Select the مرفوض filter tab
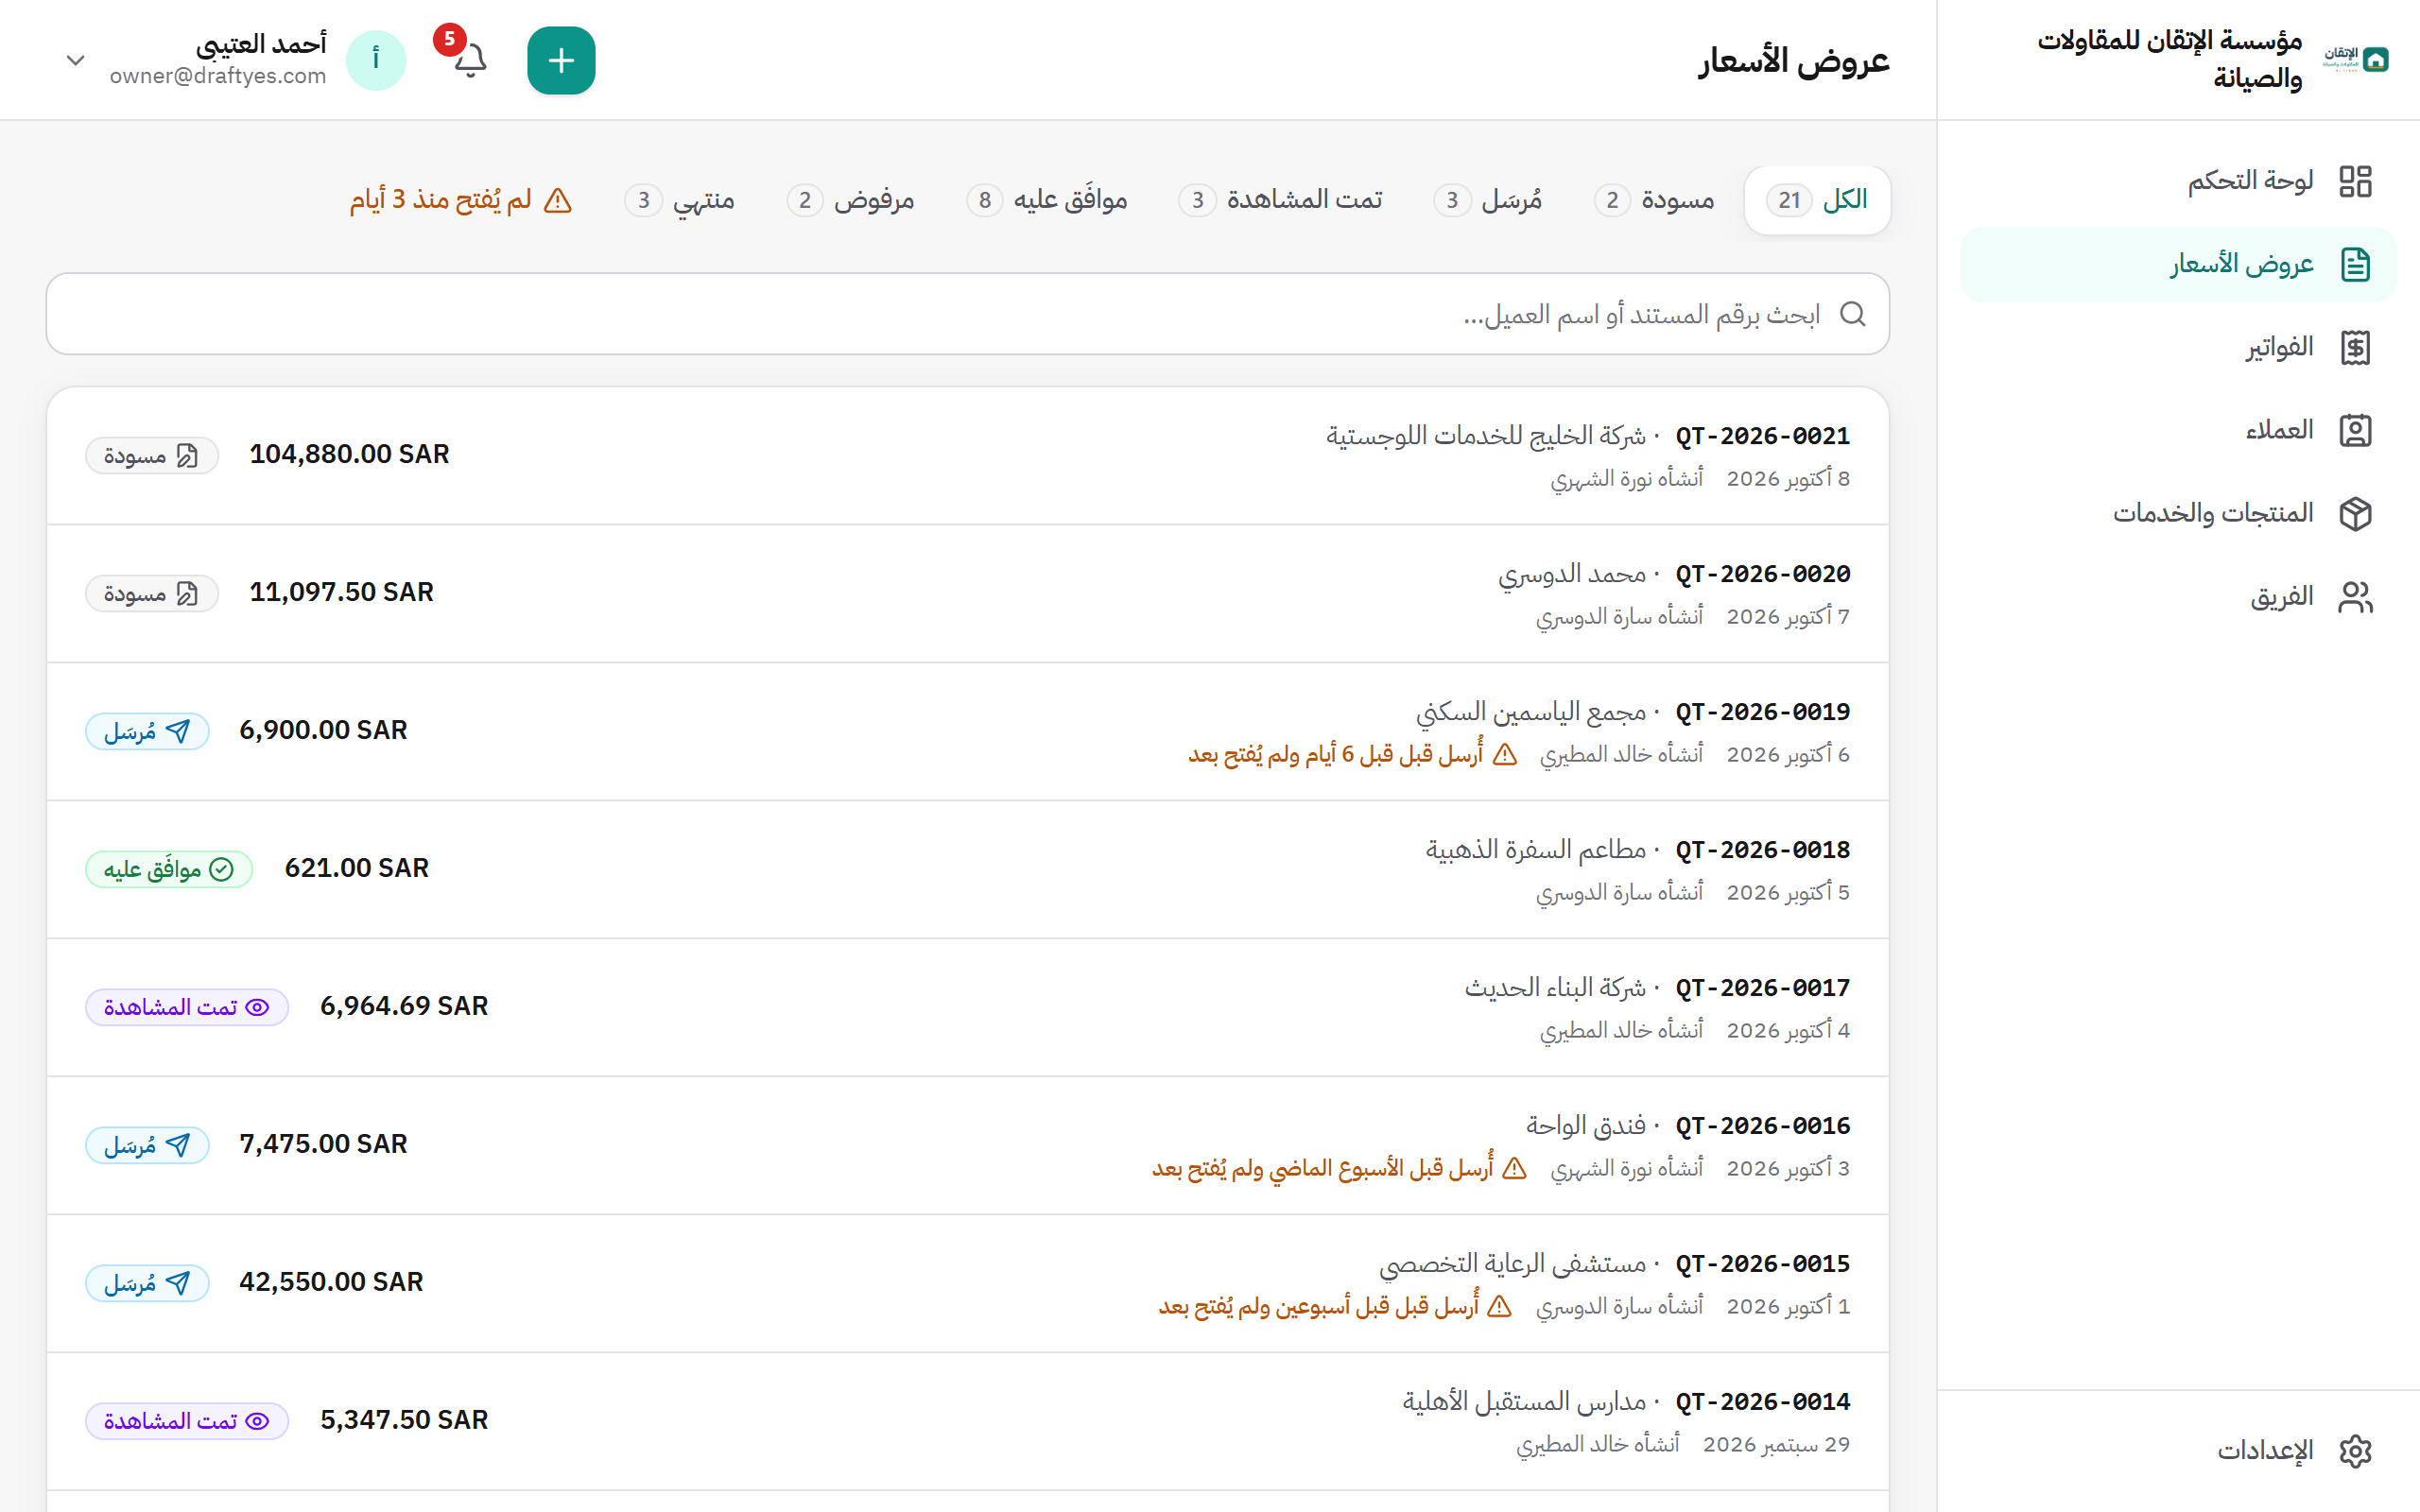 tap(851, 200)
